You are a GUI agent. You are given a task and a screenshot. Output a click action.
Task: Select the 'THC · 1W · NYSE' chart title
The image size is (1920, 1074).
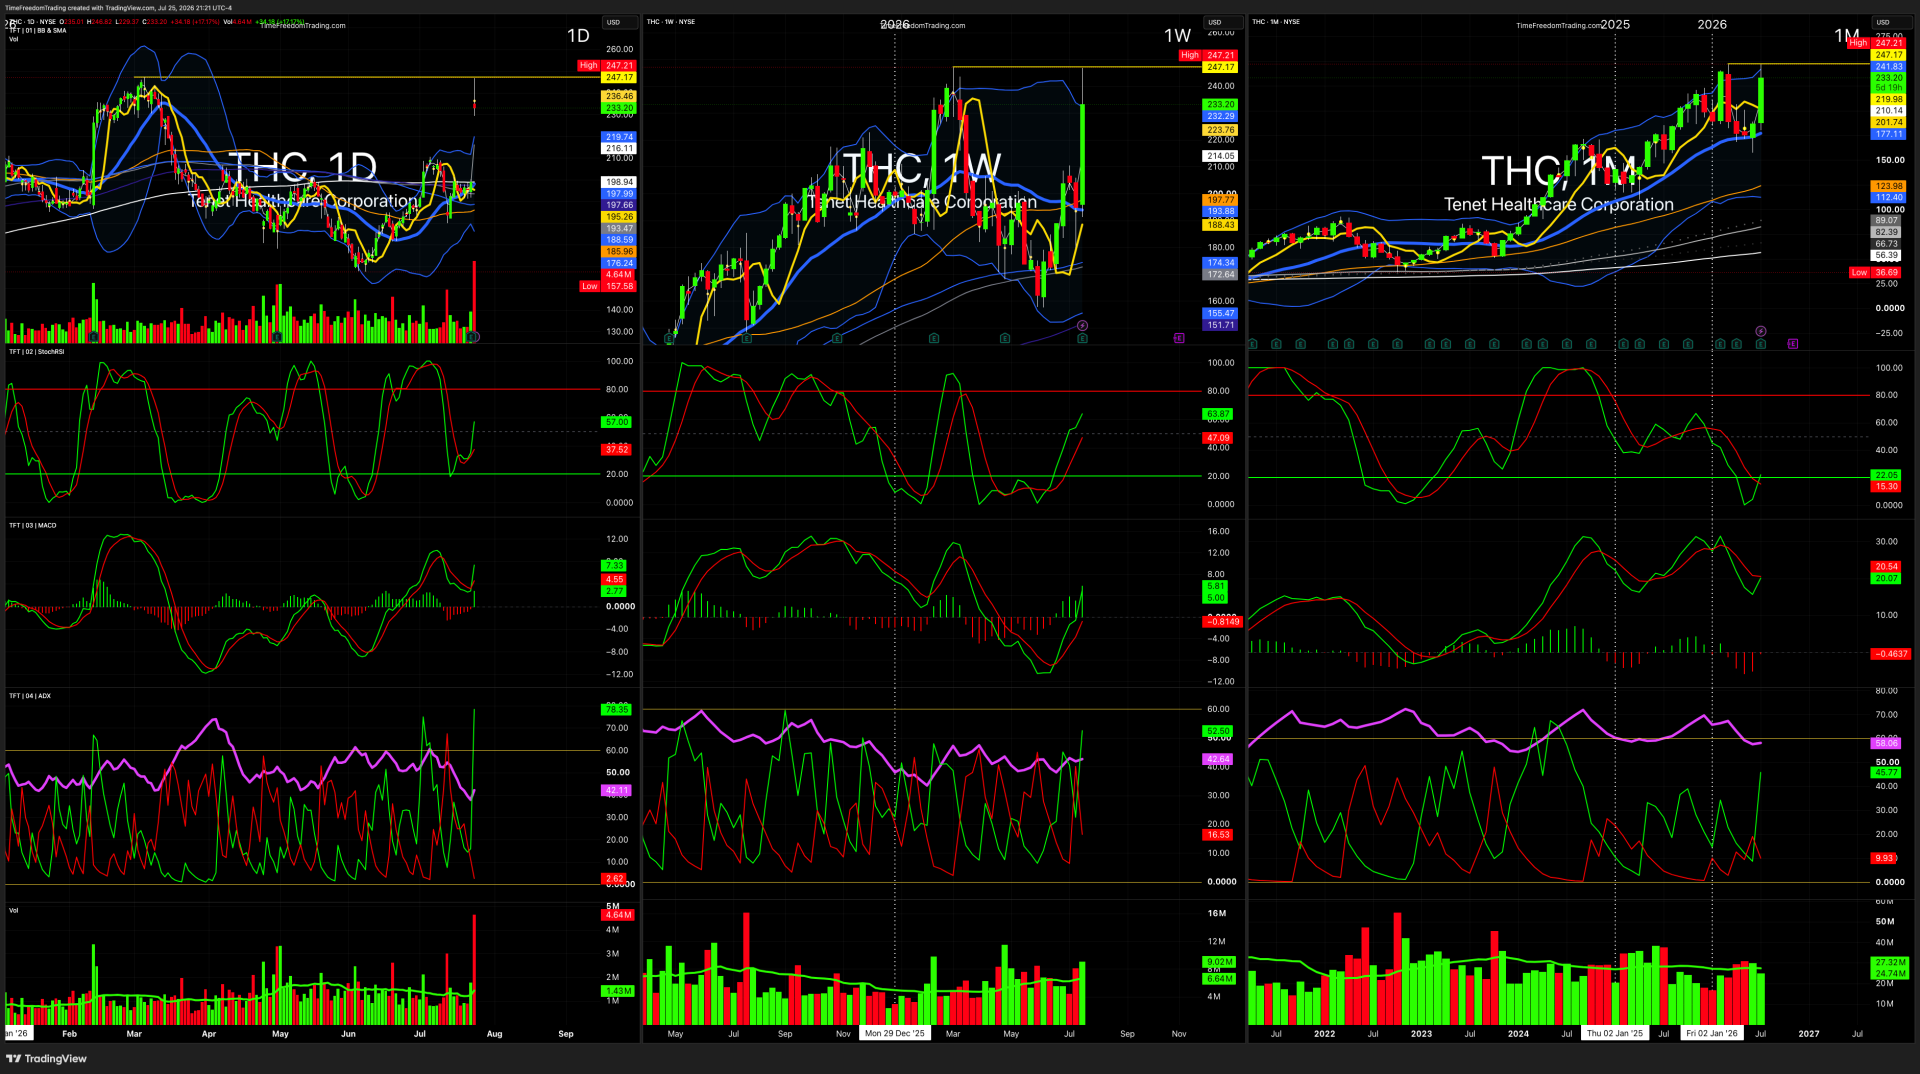coord(671,21)
